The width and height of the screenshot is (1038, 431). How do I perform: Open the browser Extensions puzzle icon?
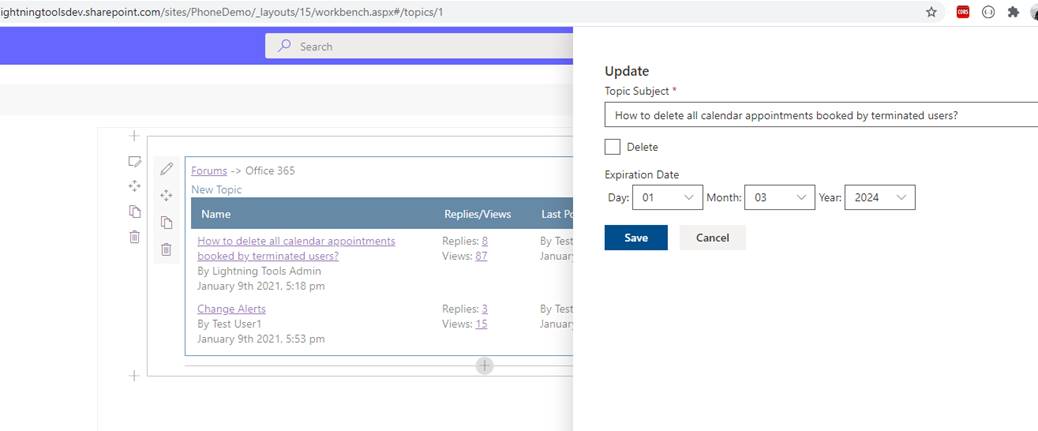click(x=1013, y=12)
